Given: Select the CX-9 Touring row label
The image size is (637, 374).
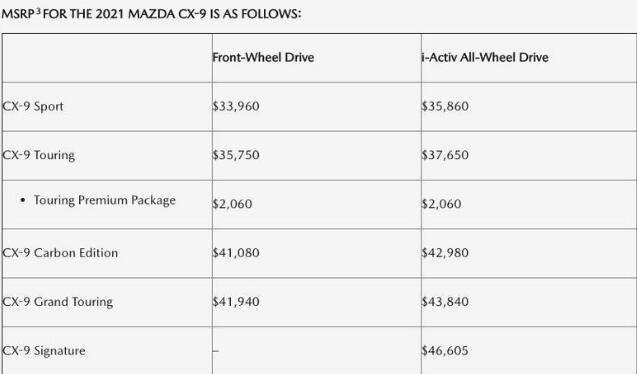Looking at the screenshot, I should [39, 156].
